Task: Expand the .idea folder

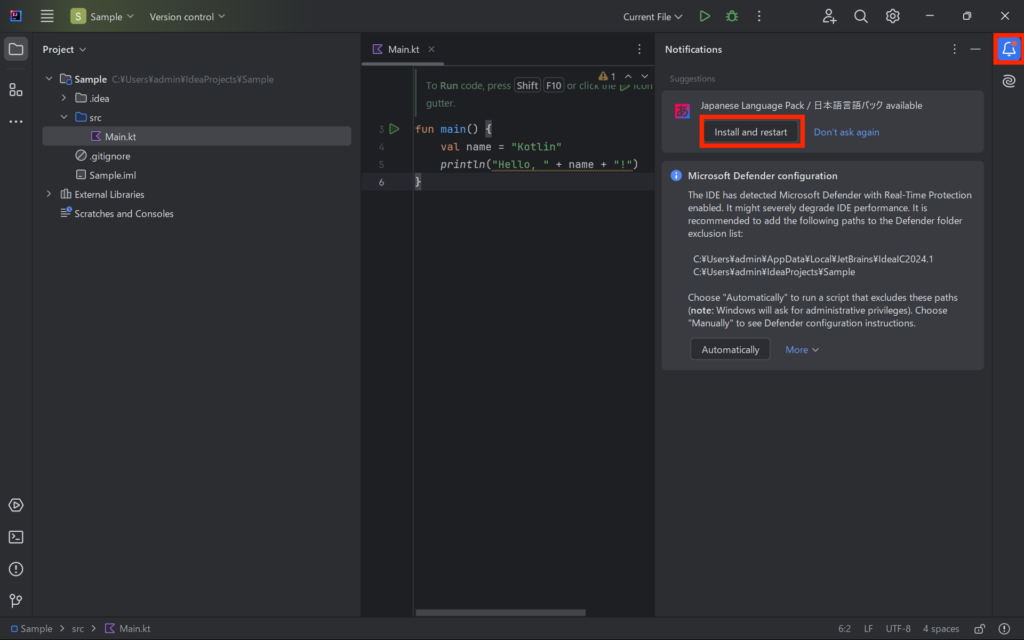Action: pyautogui.click(x=64, y=98)
